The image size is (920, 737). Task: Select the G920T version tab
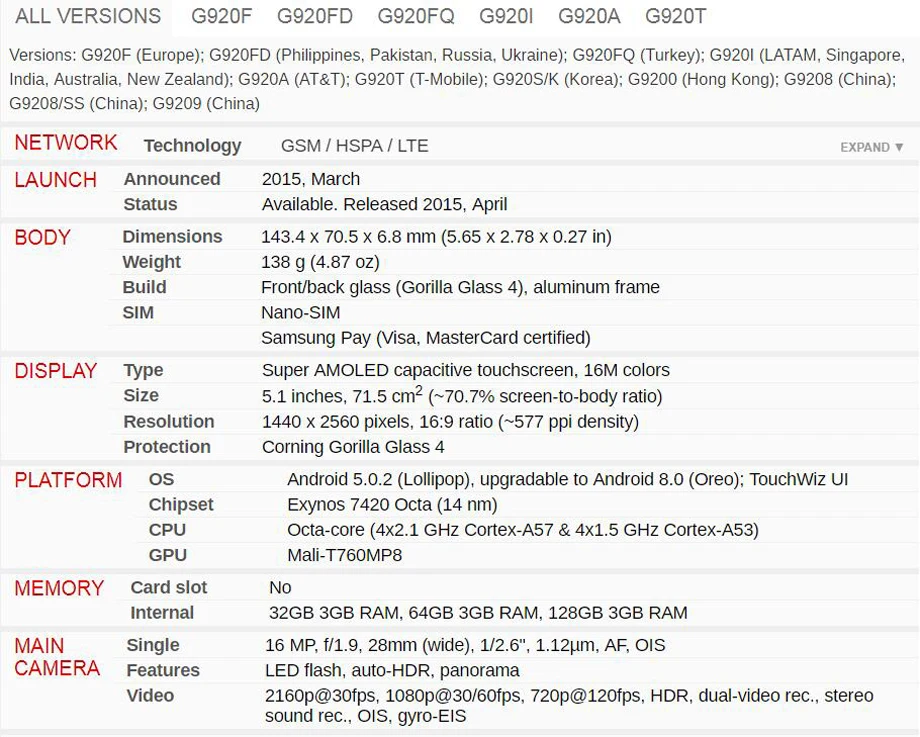tap(675, 16)
